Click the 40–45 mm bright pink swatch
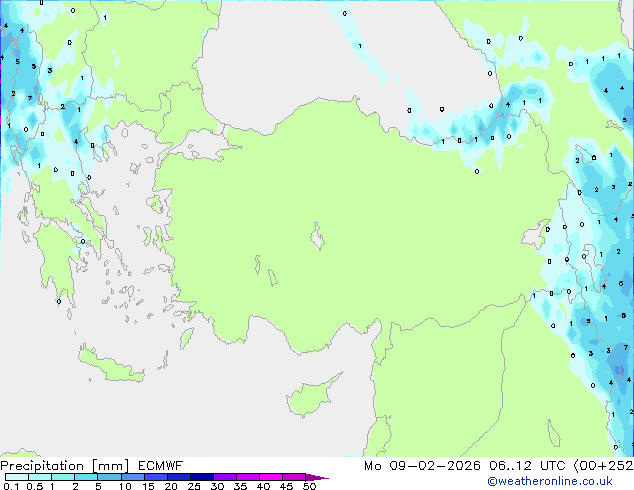Screen dimensions: 634x490 tap(271, 477)
